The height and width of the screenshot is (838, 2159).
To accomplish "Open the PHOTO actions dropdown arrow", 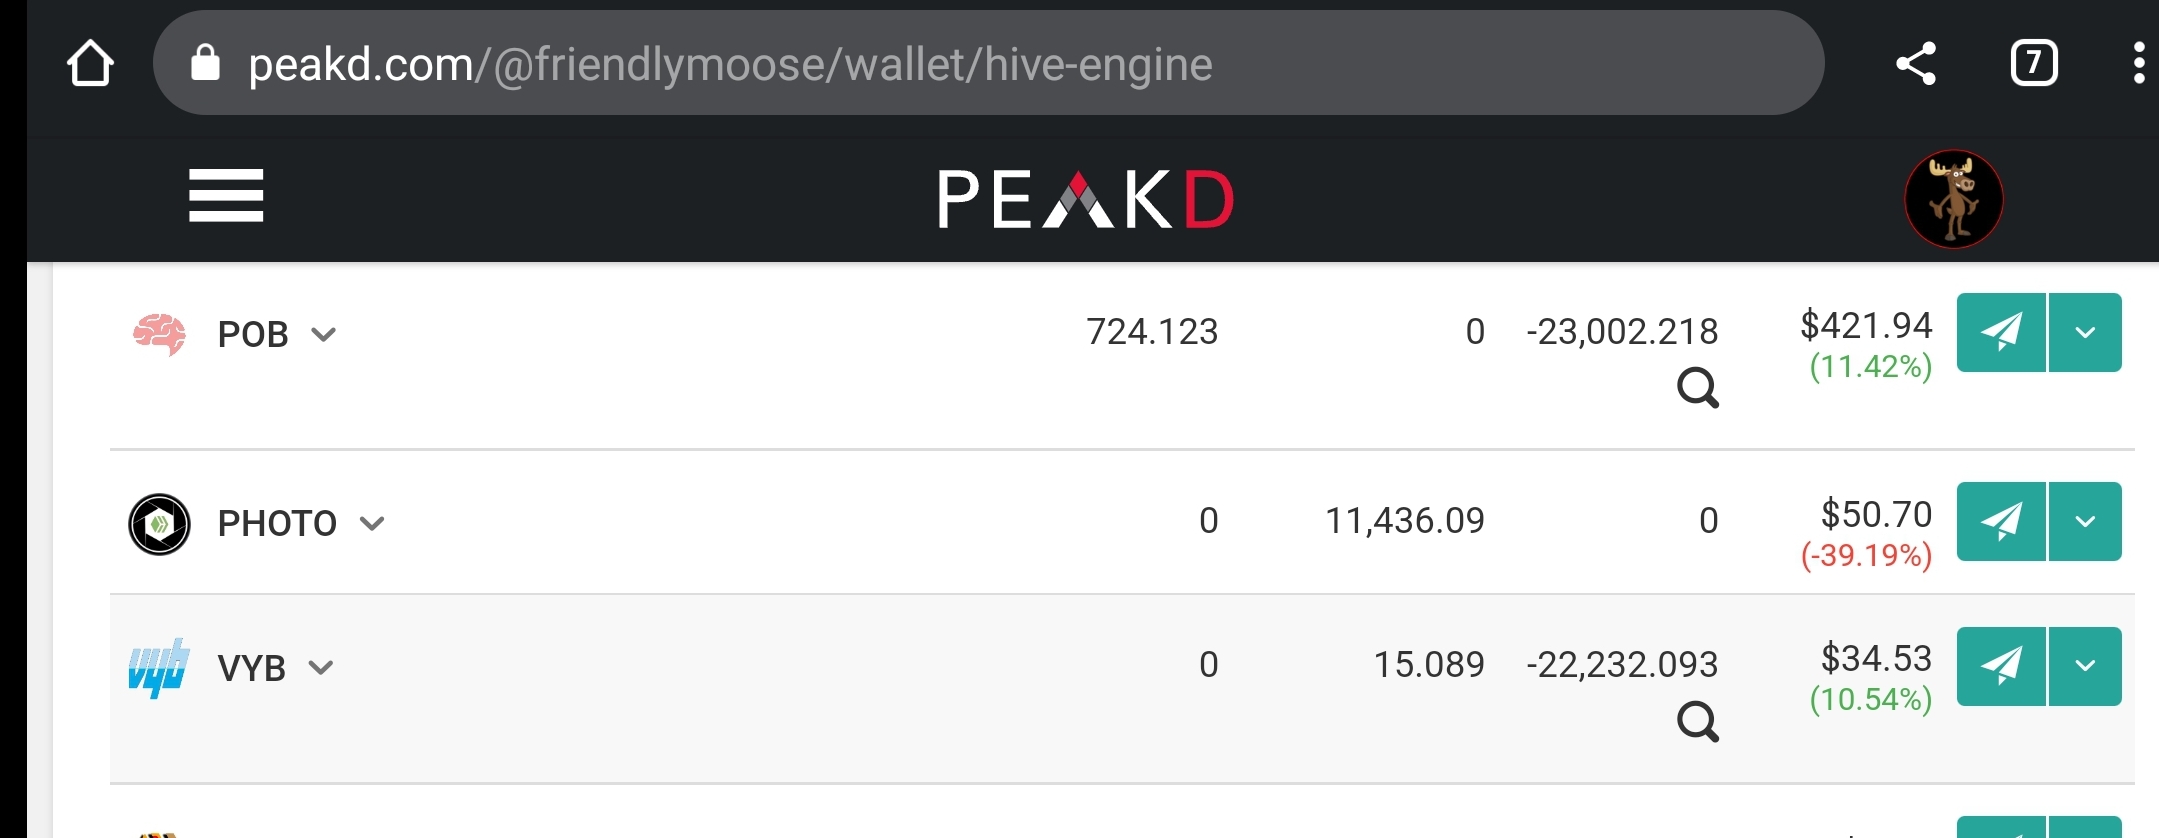I will [x=2086, y=521].
